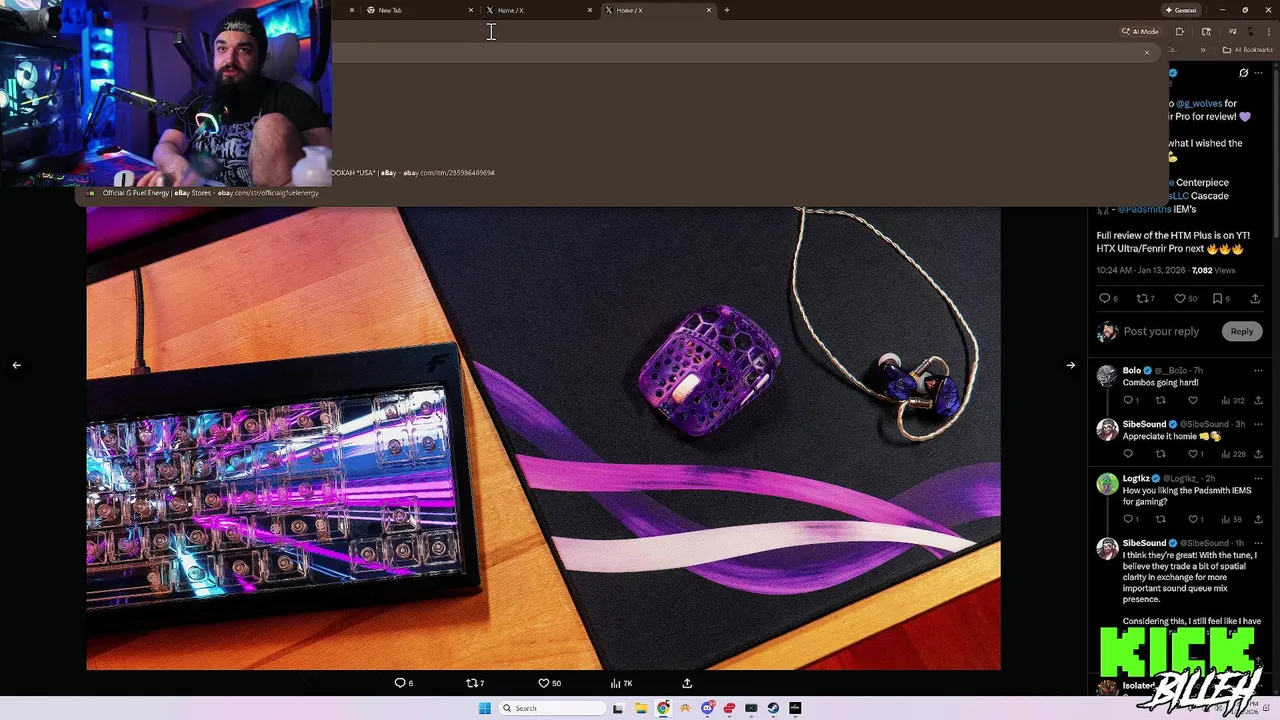This screenshot has width=1280, height=720.
Task: Repost the 'Appreciate it homie' reply
Action: click(x=1161, y=454)
